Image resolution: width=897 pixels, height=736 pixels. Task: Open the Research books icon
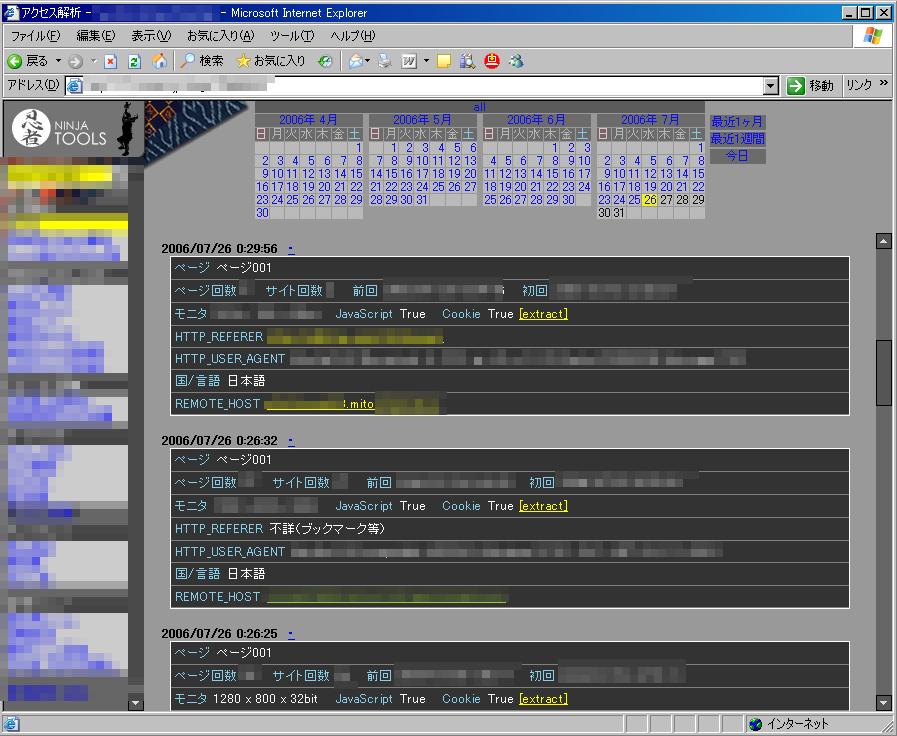[467, 61]
